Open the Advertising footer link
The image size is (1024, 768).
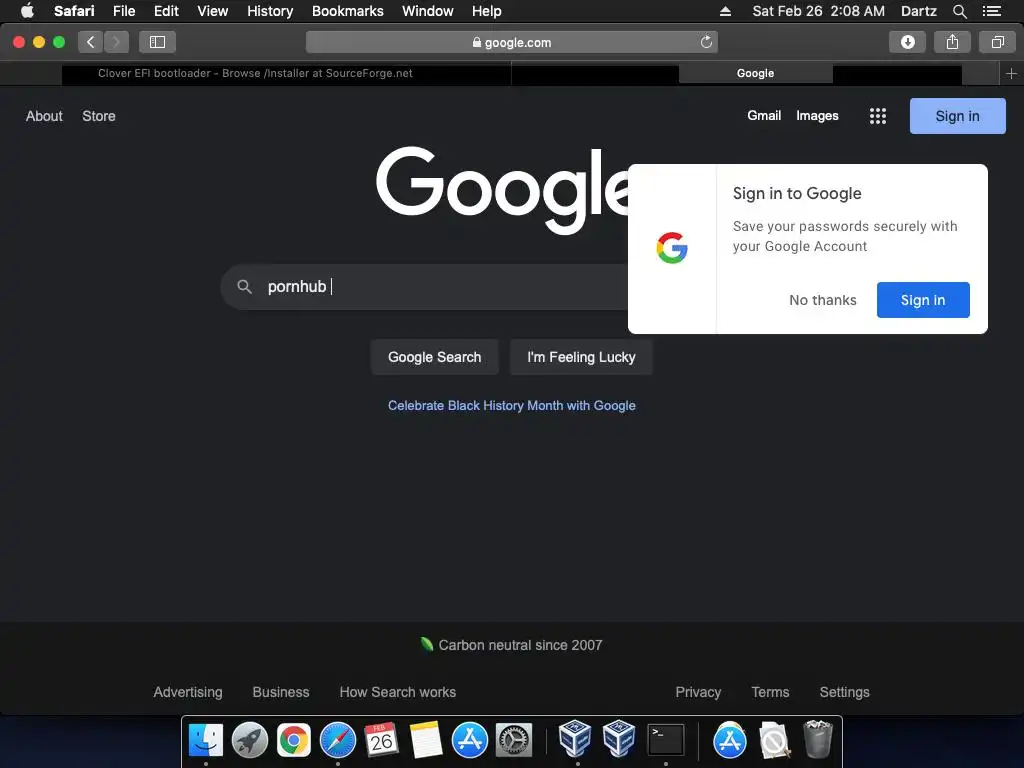click(x=188, y=692)
